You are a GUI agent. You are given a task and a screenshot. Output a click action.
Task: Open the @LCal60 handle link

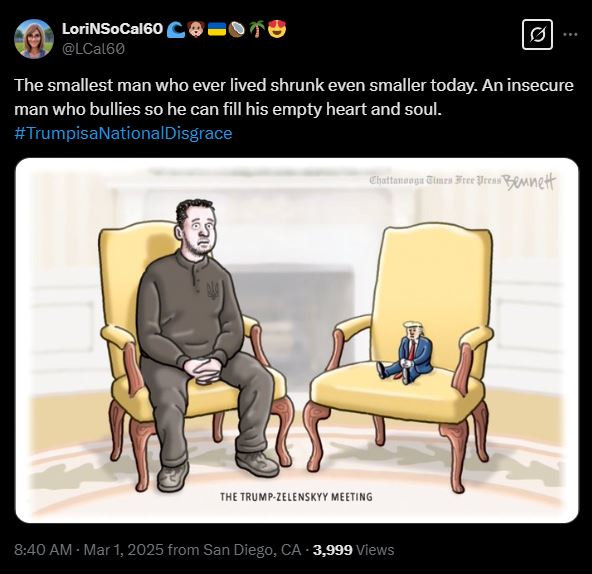click(x=93, y=49)
